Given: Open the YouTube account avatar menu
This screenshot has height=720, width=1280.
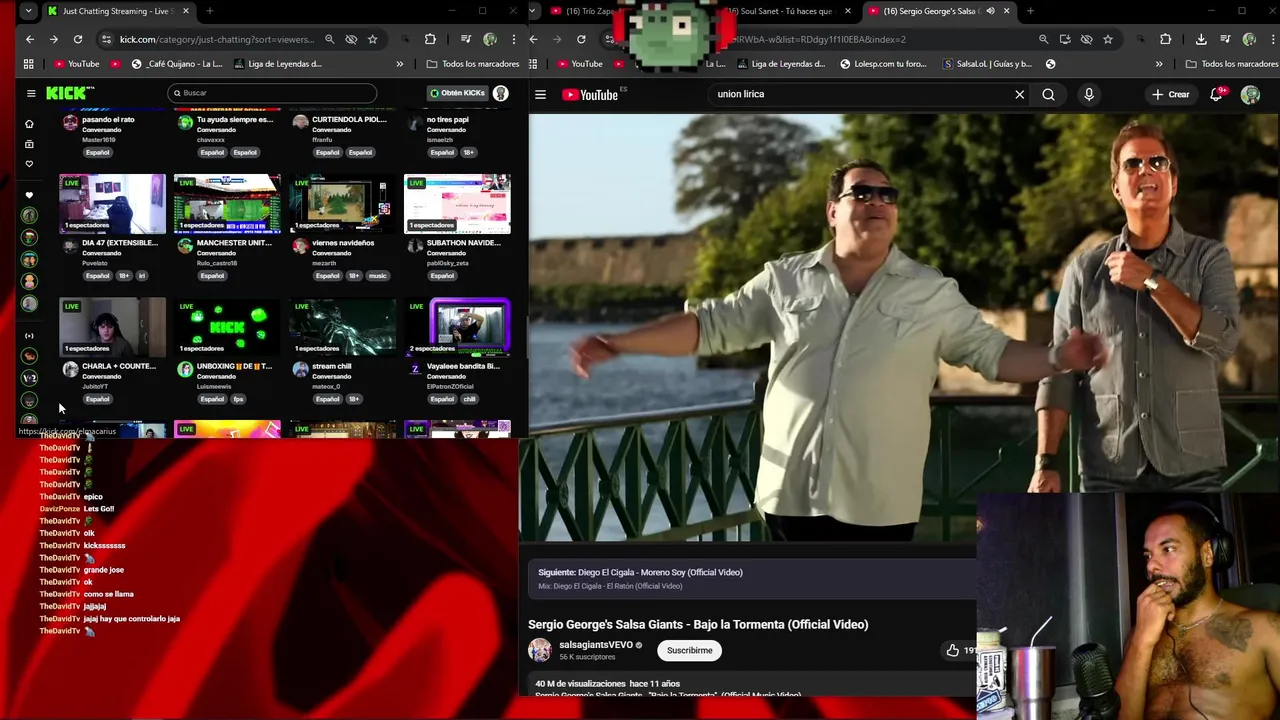Looking at the screenshot, I should (1250, 95).
